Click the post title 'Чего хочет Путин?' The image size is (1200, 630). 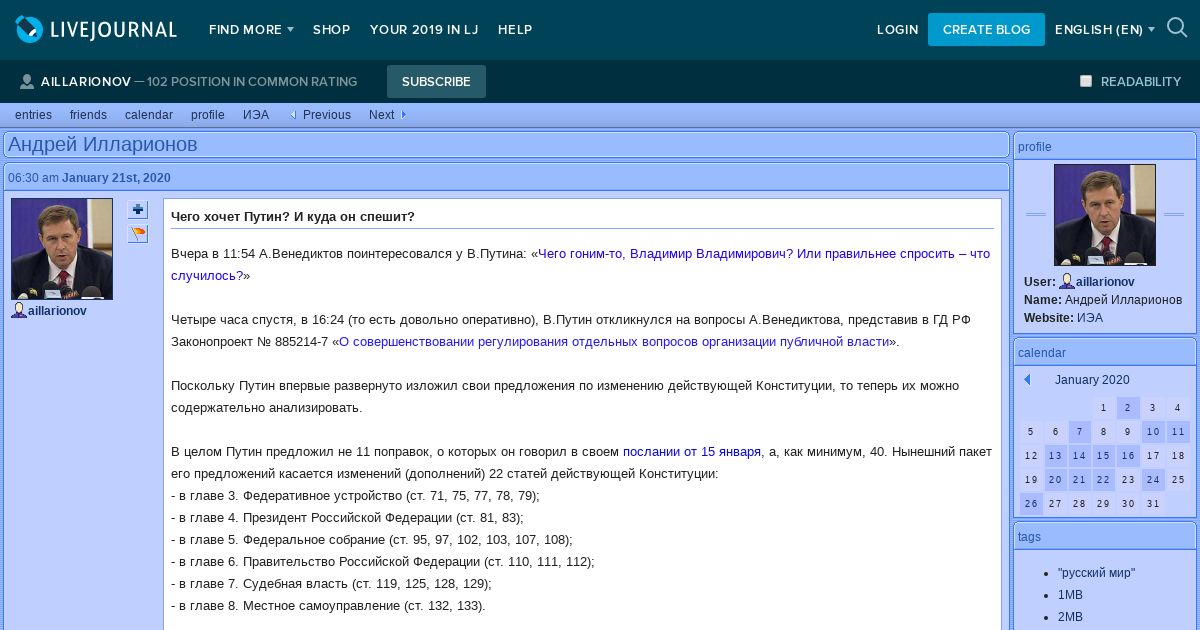point(293,217)
